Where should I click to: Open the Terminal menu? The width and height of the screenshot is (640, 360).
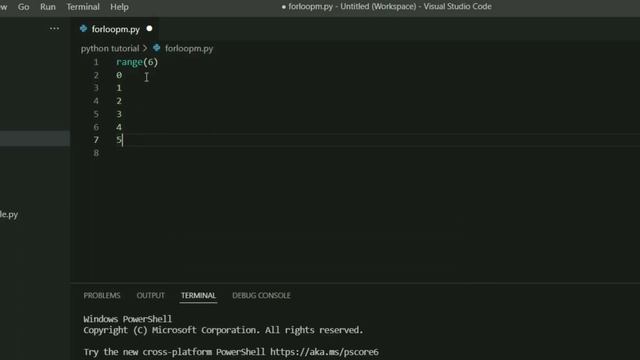(83, 7)
